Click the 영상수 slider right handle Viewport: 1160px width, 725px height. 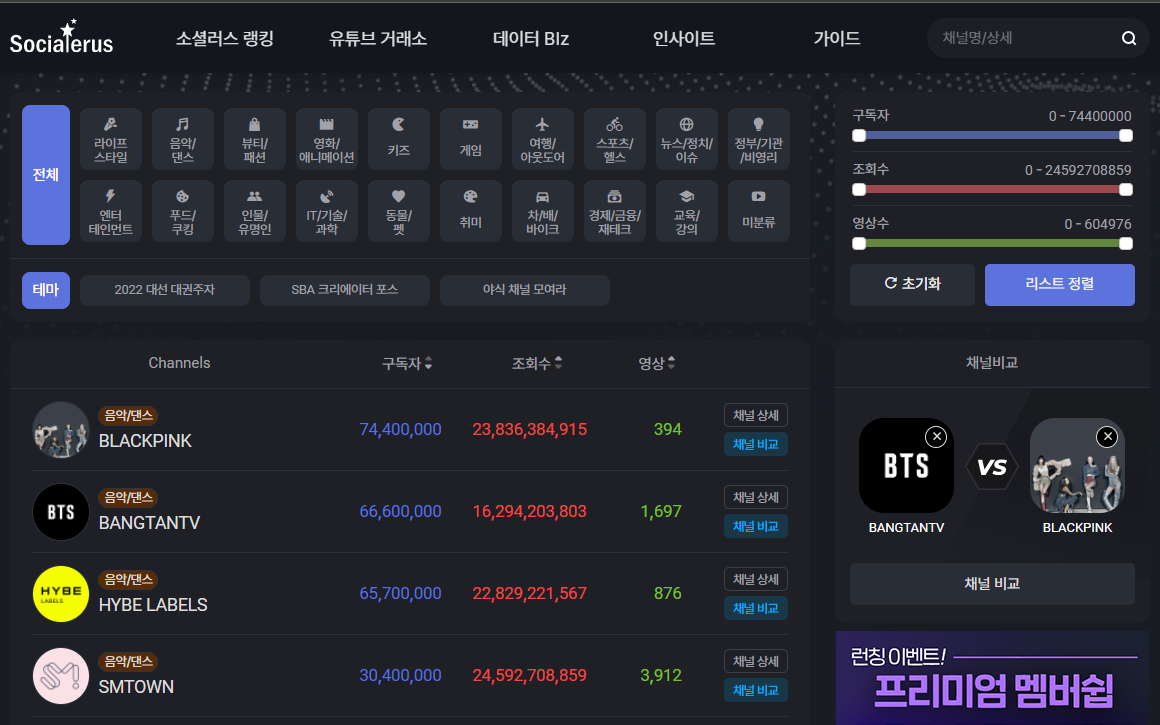click(1126, 243)
